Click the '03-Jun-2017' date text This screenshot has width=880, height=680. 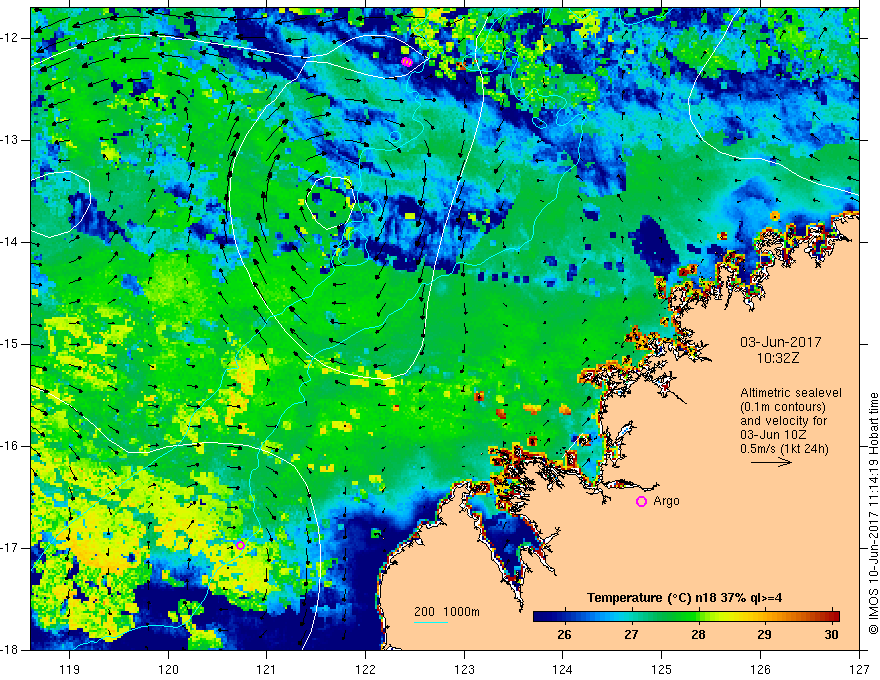[781, 342]
